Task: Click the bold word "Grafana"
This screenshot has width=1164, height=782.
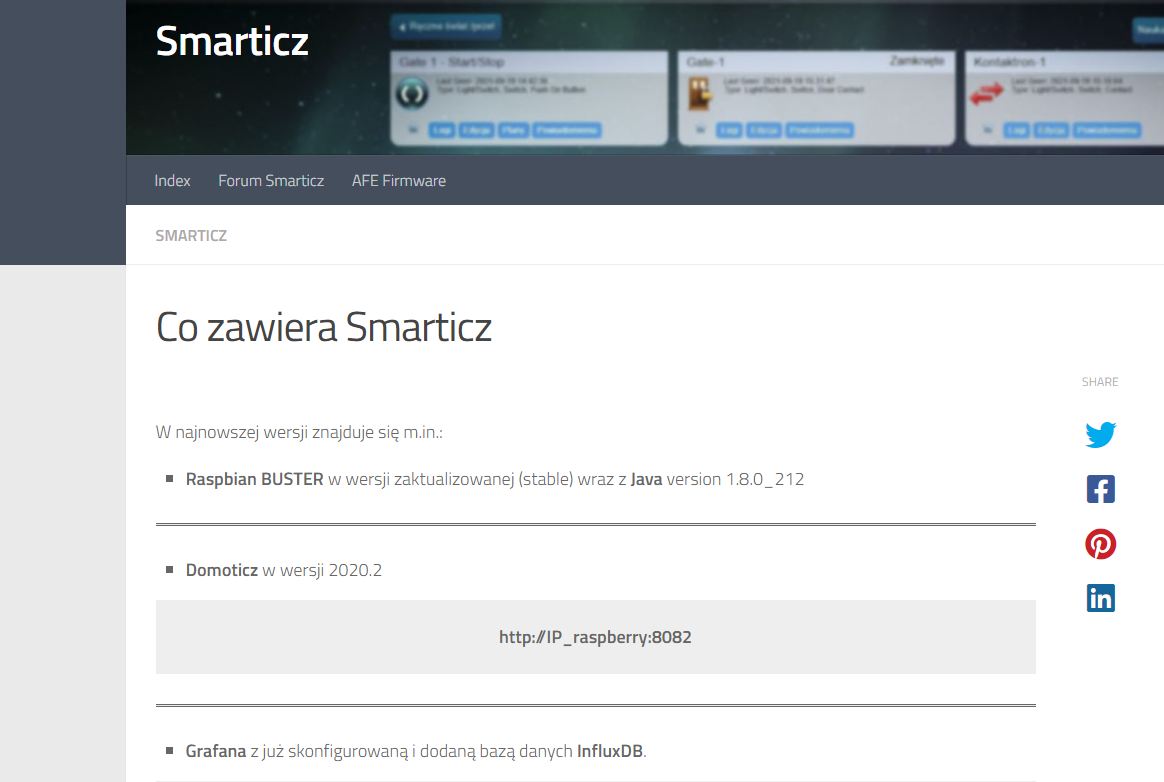Action: coord(215,751)
